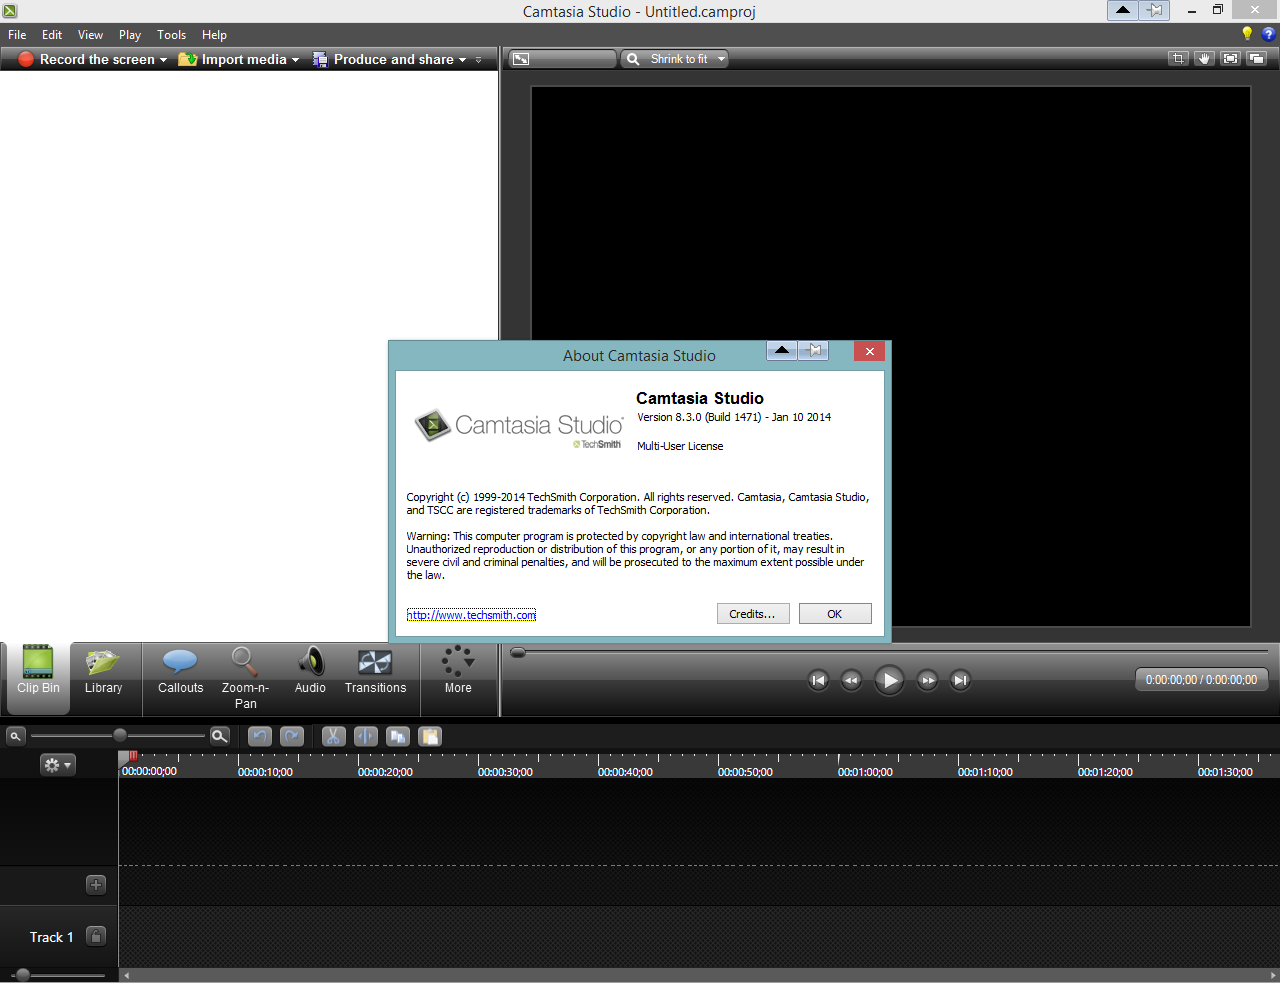Screen dimensions: 1280x983
Task: Open the Play menu
Action: pos(130,35)
